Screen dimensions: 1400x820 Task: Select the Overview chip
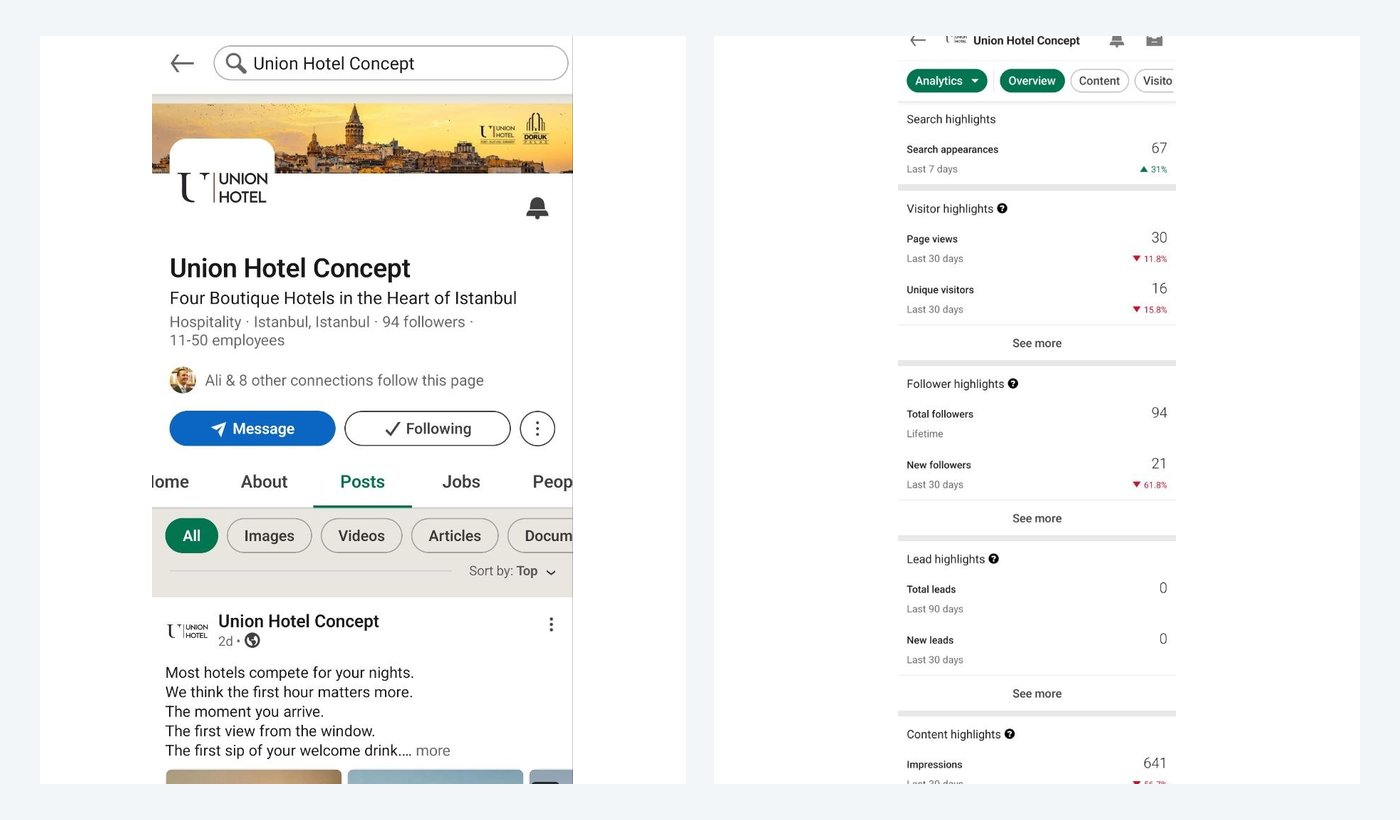1032,81
